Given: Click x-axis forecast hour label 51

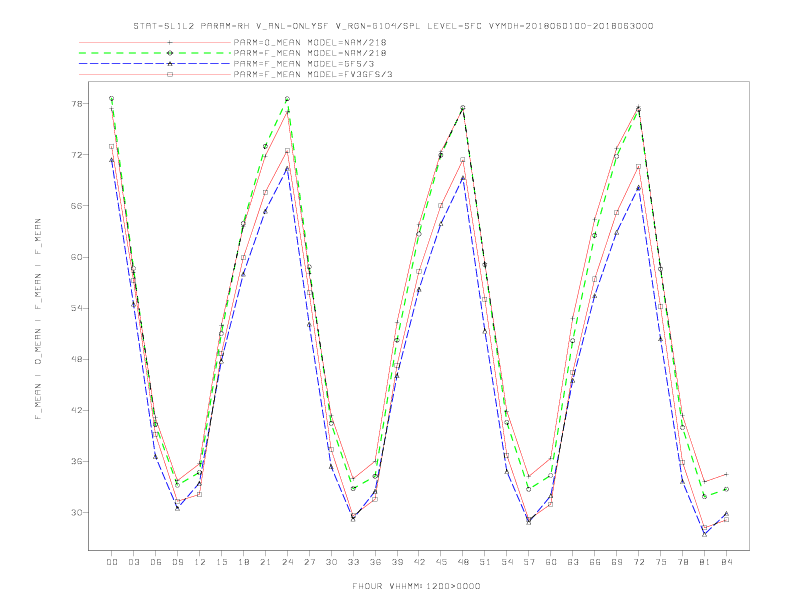Looking at the screenshot, I should pos(485,562).
